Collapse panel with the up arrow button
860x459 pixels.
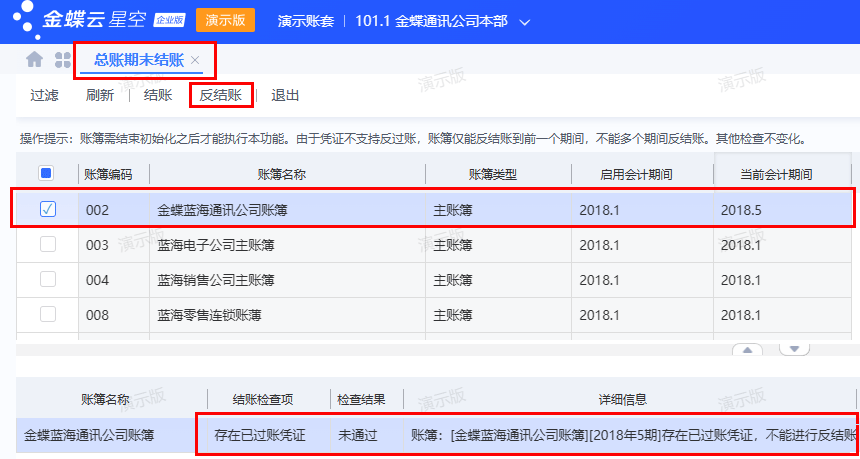coord(749,349)
